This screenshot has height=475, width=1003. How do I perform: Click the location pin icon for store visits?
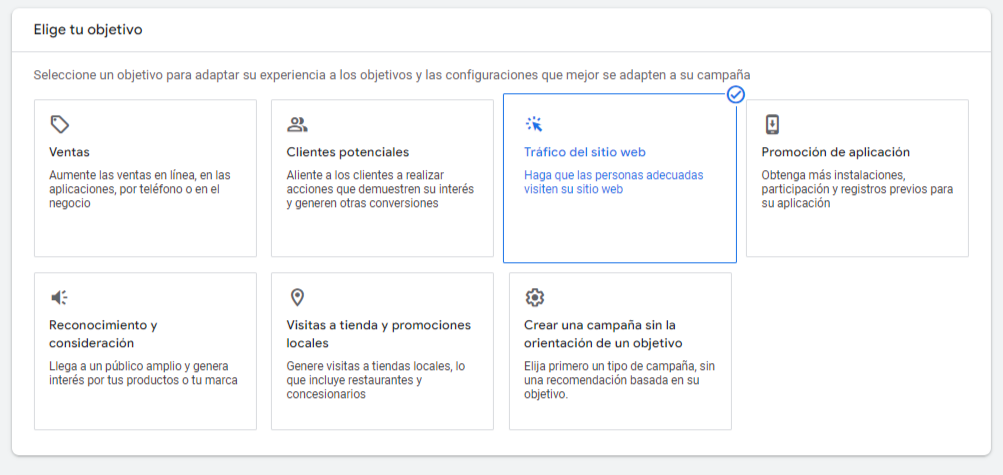[x=297, y=297]
